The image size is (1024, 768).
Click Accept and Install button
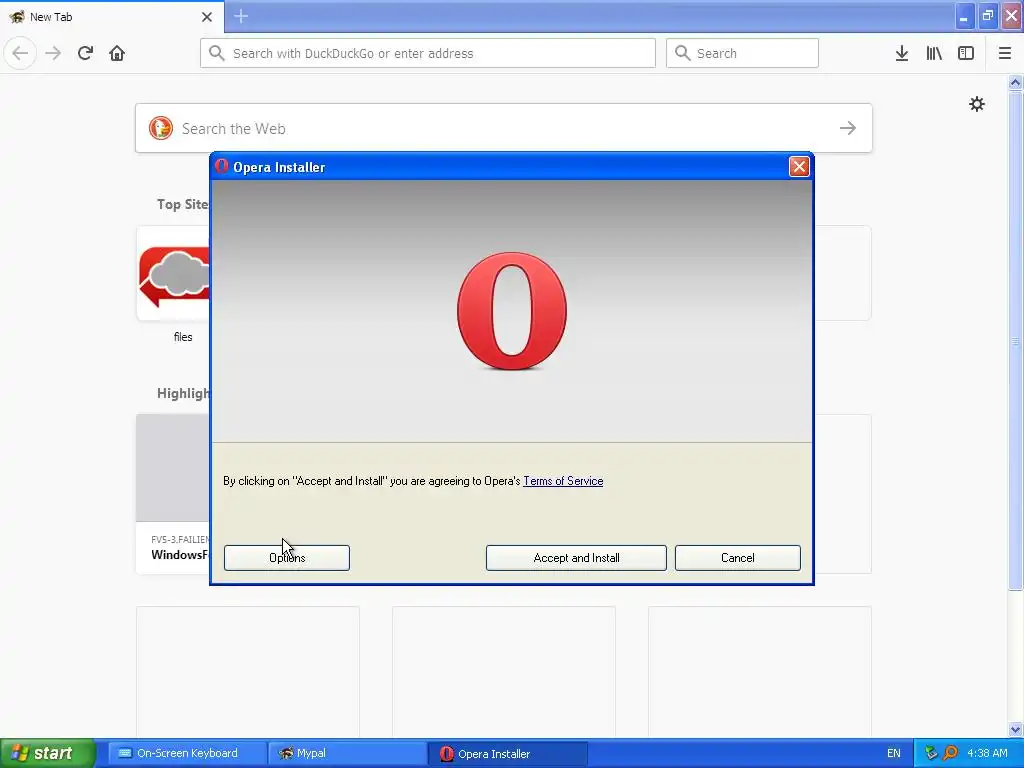click(576, 558)
